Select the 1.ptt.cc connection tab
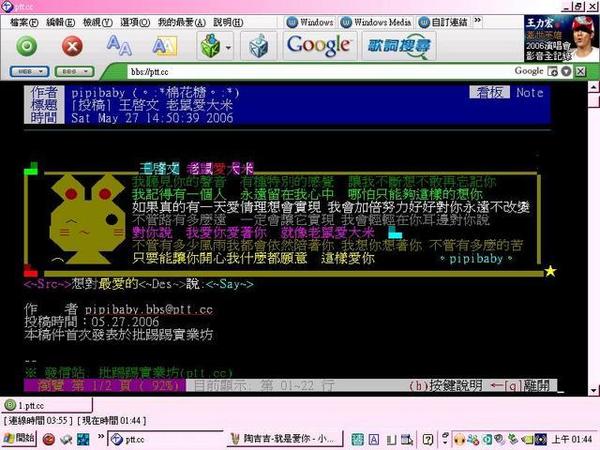Viewport: 600px width, 450px height. pyautogui.click(x=47, y=405)
